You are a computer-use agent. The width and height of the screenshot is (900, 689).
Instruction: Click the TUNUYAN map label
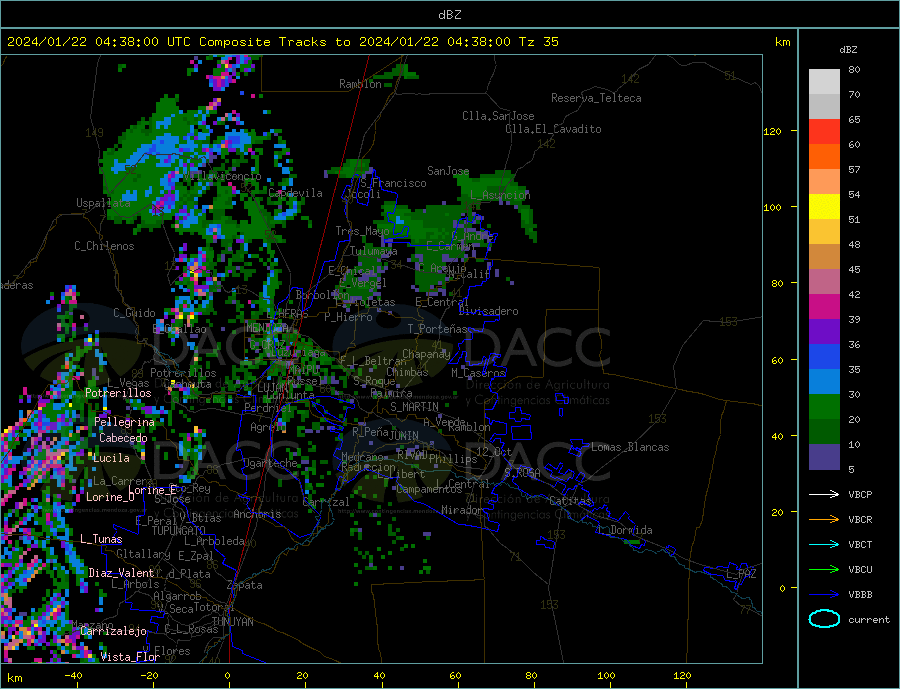tap(232, 622)
